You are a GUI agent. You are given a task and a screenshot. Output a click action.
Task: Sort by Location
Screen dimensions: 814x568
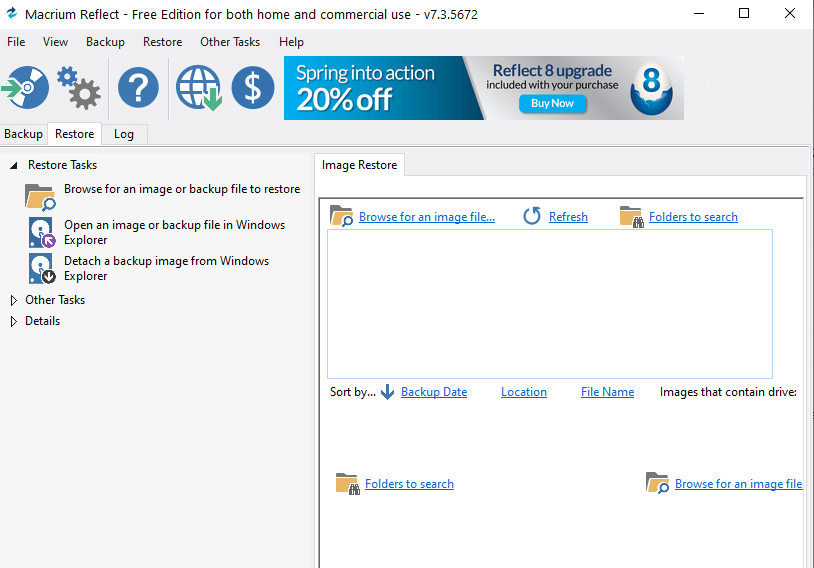tap(524, 392)
